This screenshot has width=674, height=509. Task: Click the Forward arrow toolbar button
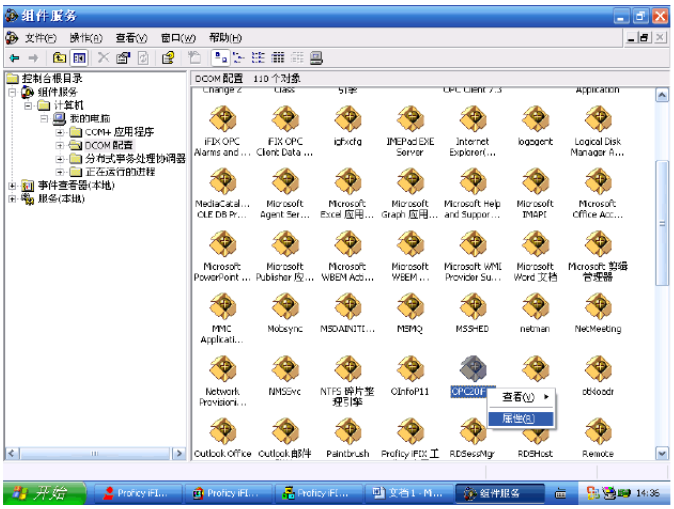point(34,58)
